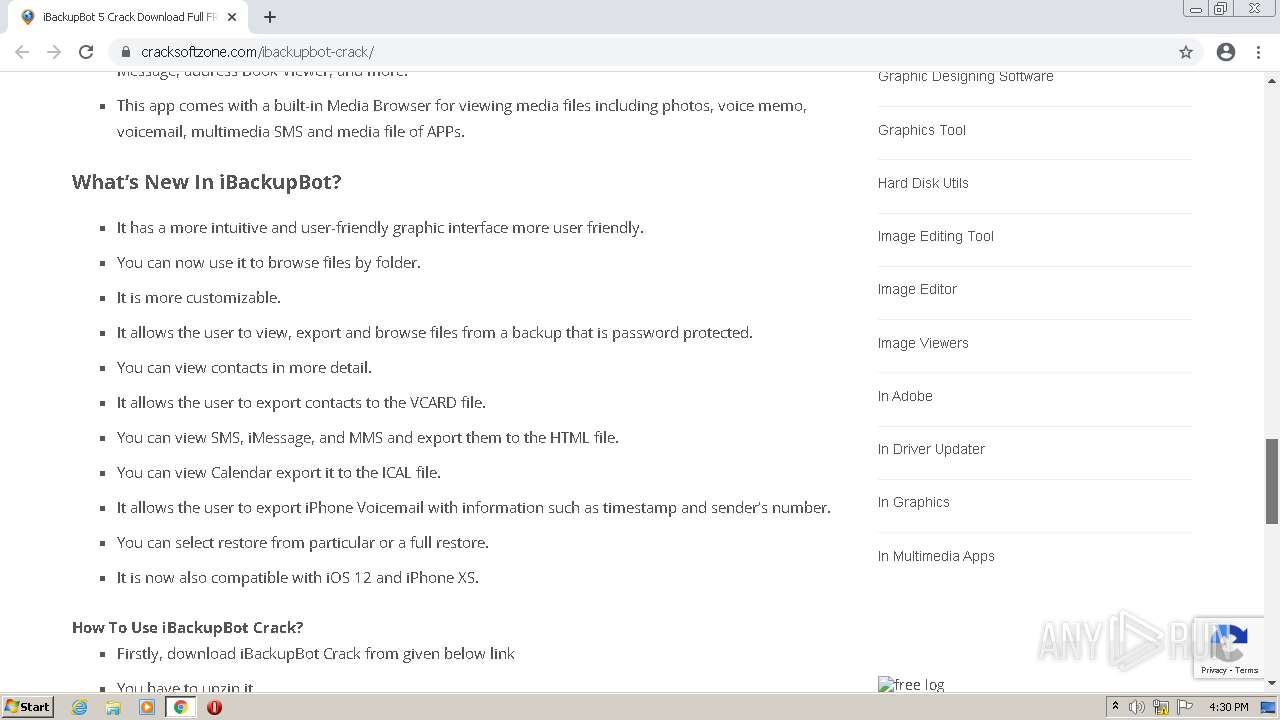
Task: Open the red Opera-style taskbar icon
Action: [x=214, y=707]
